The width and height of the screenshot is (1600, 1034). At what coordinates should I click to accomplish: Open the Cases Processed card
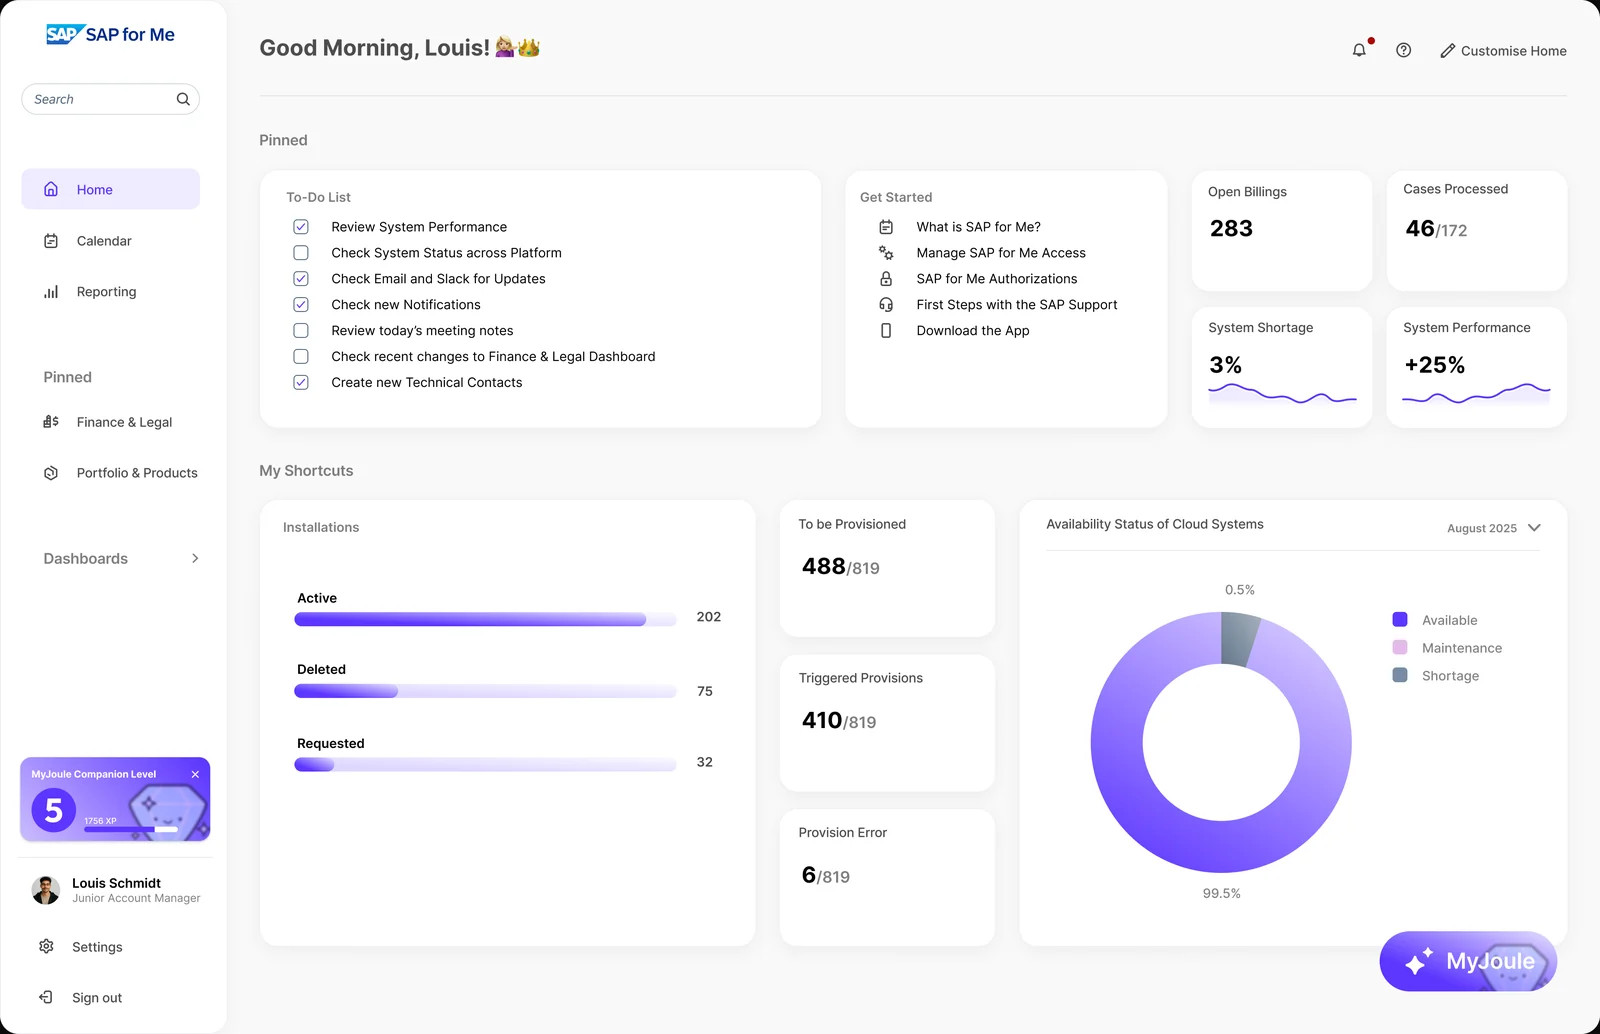click(1476, 231)
